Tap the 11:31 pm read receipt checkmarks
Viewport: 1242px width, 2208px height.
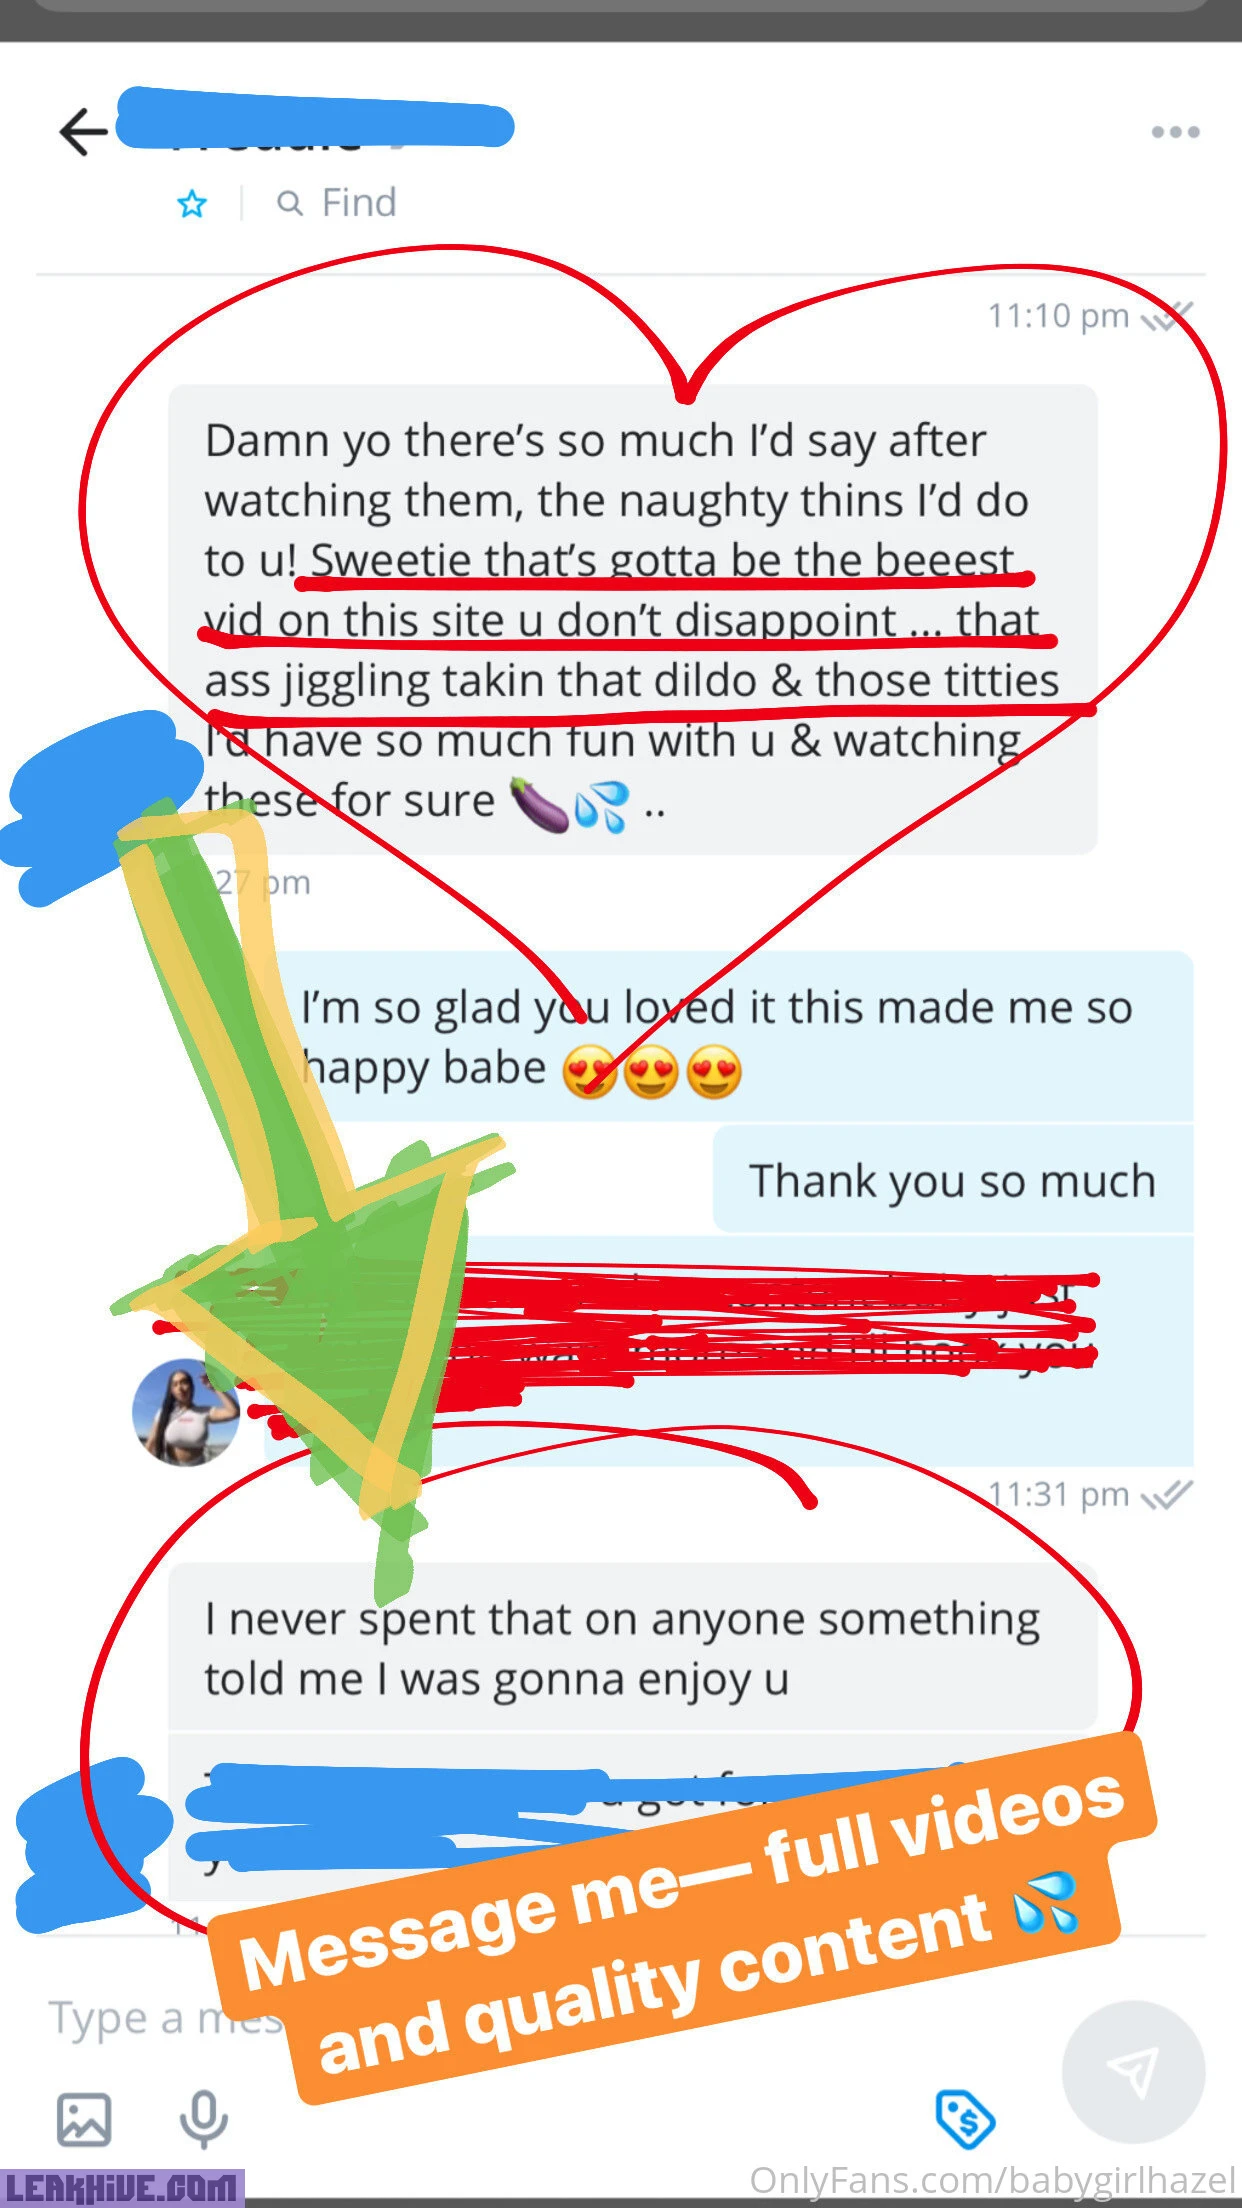pos(1167,1494)
